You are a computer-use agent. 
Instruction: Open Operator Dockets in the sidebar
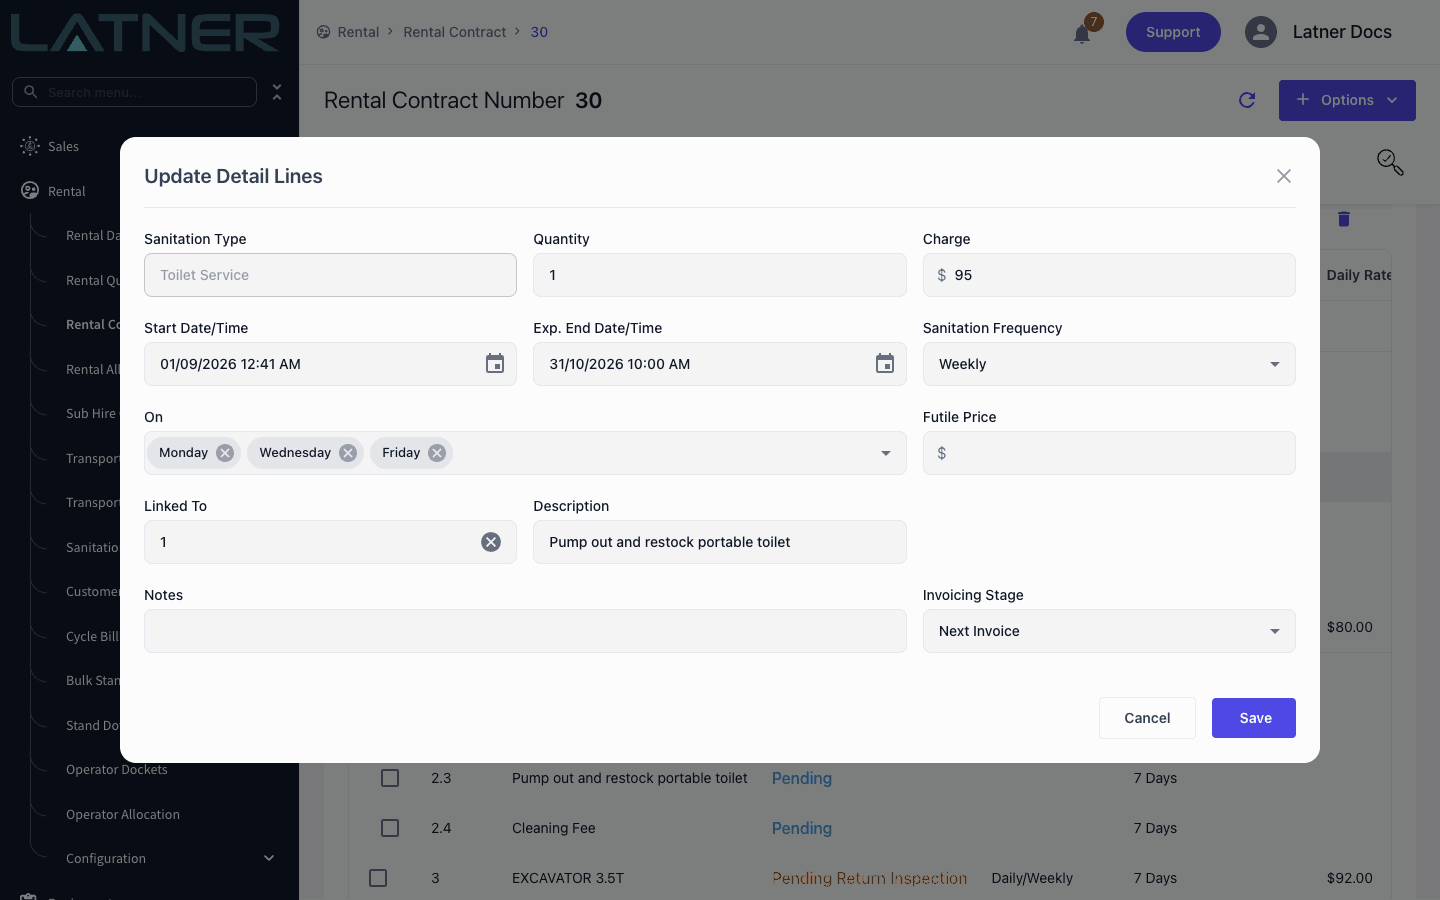117,770
